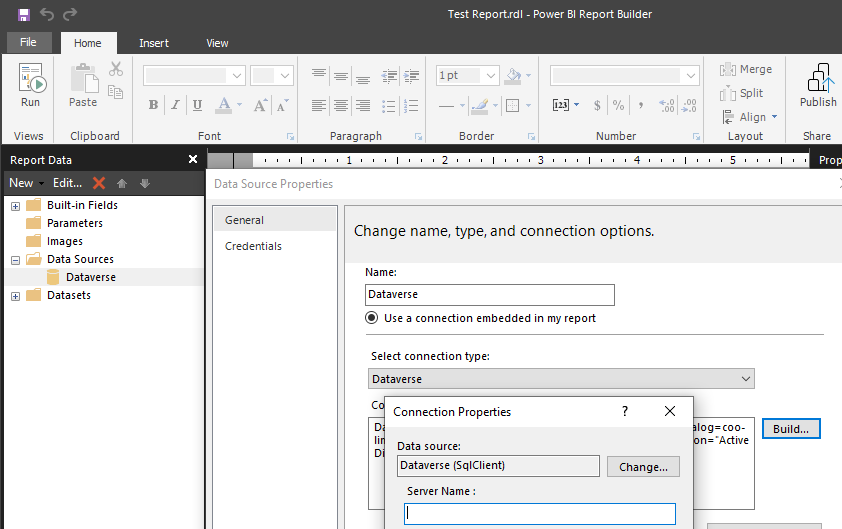Open the File menu
Screen dimensions: 842x529
click(28, 42)
